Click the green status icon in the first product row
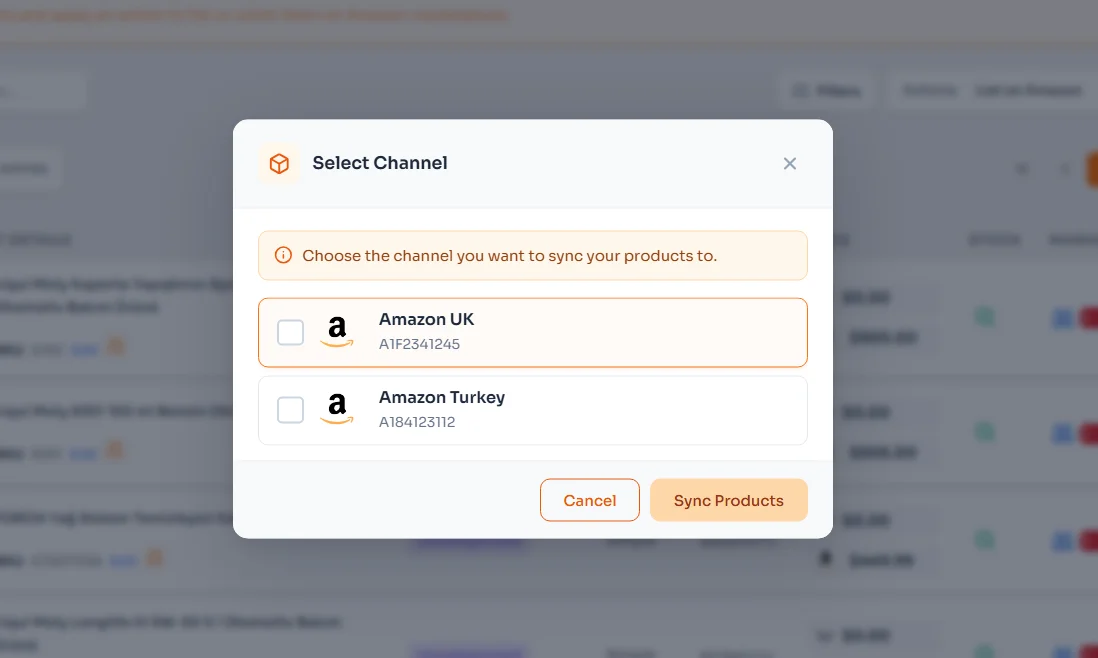This screenshot has width=1098, height=658. pos(985,316)
